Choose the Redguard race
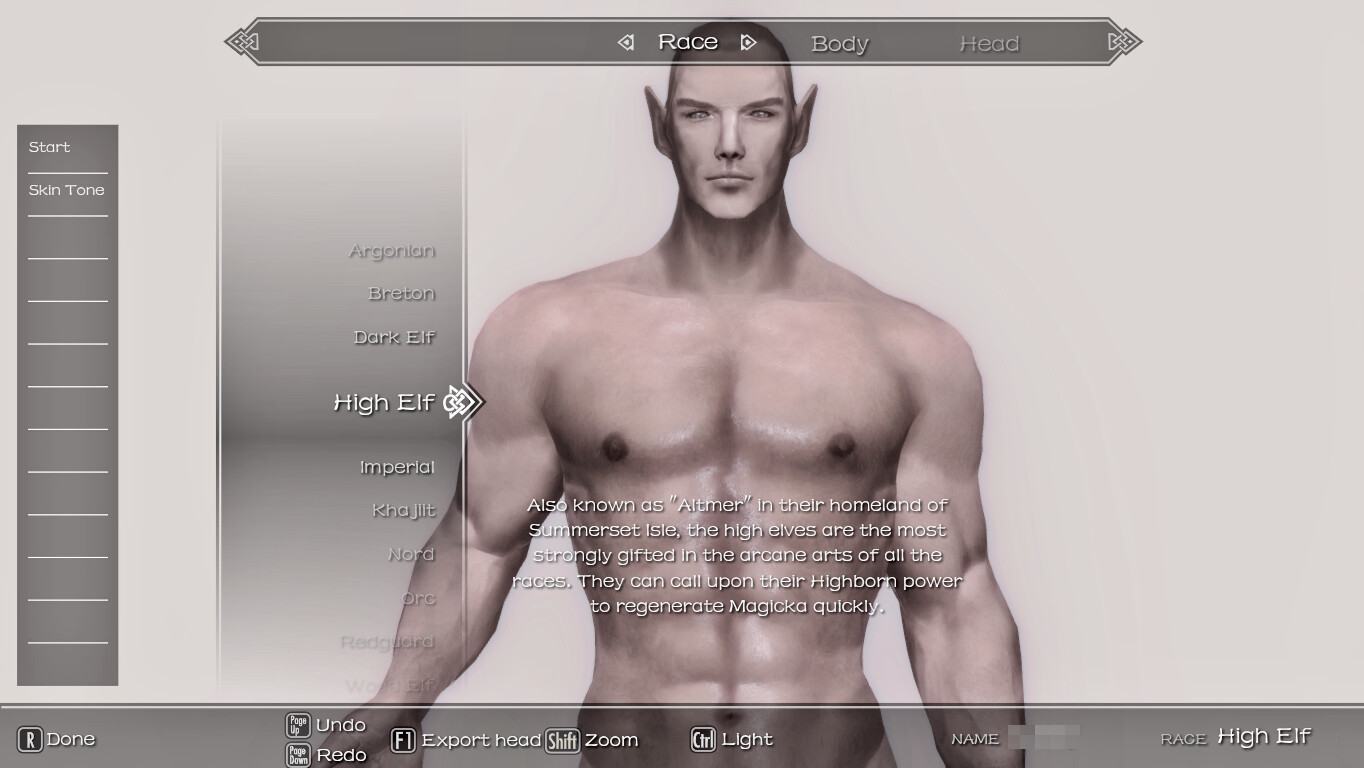 coord(388,642)
